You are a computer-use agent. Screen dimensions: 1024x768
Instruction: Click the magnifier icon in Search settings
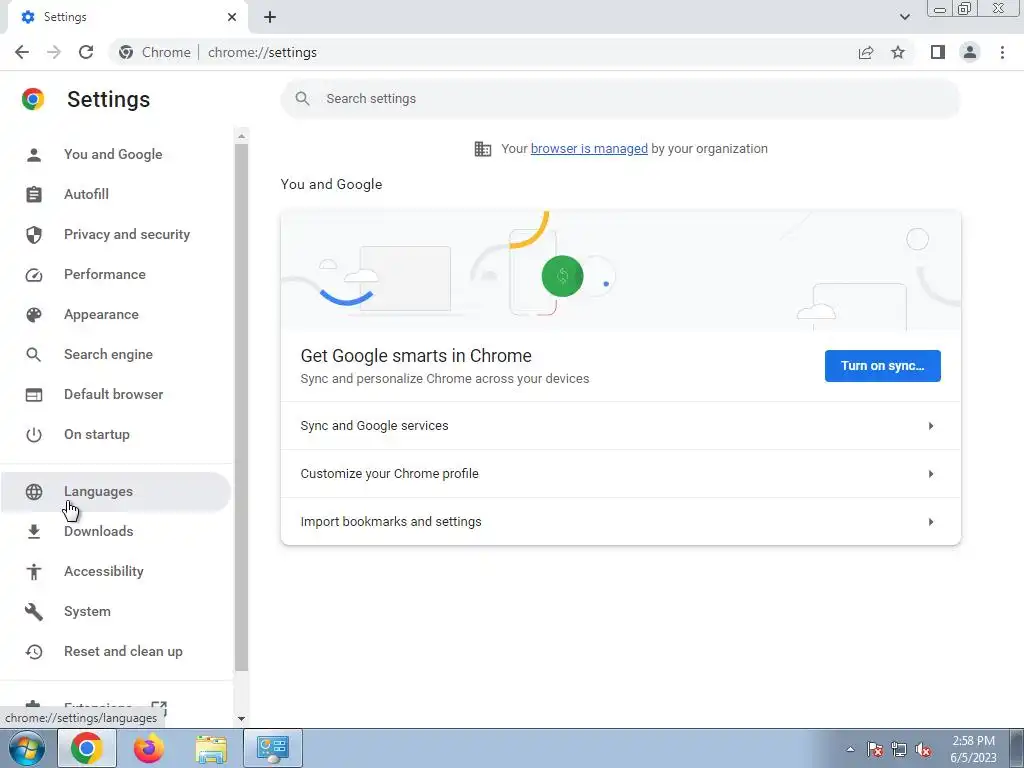[302, 99]
